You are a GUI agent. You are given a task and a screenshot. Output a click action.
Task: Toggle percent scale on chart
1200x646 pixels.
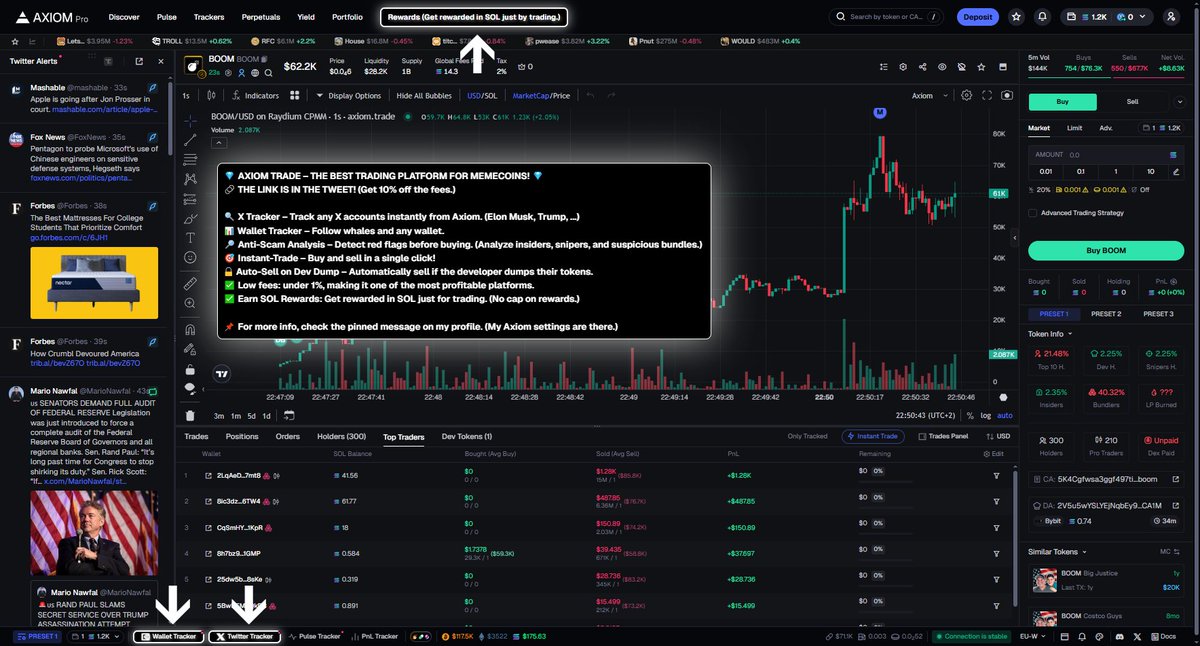(x=969, y=416)
